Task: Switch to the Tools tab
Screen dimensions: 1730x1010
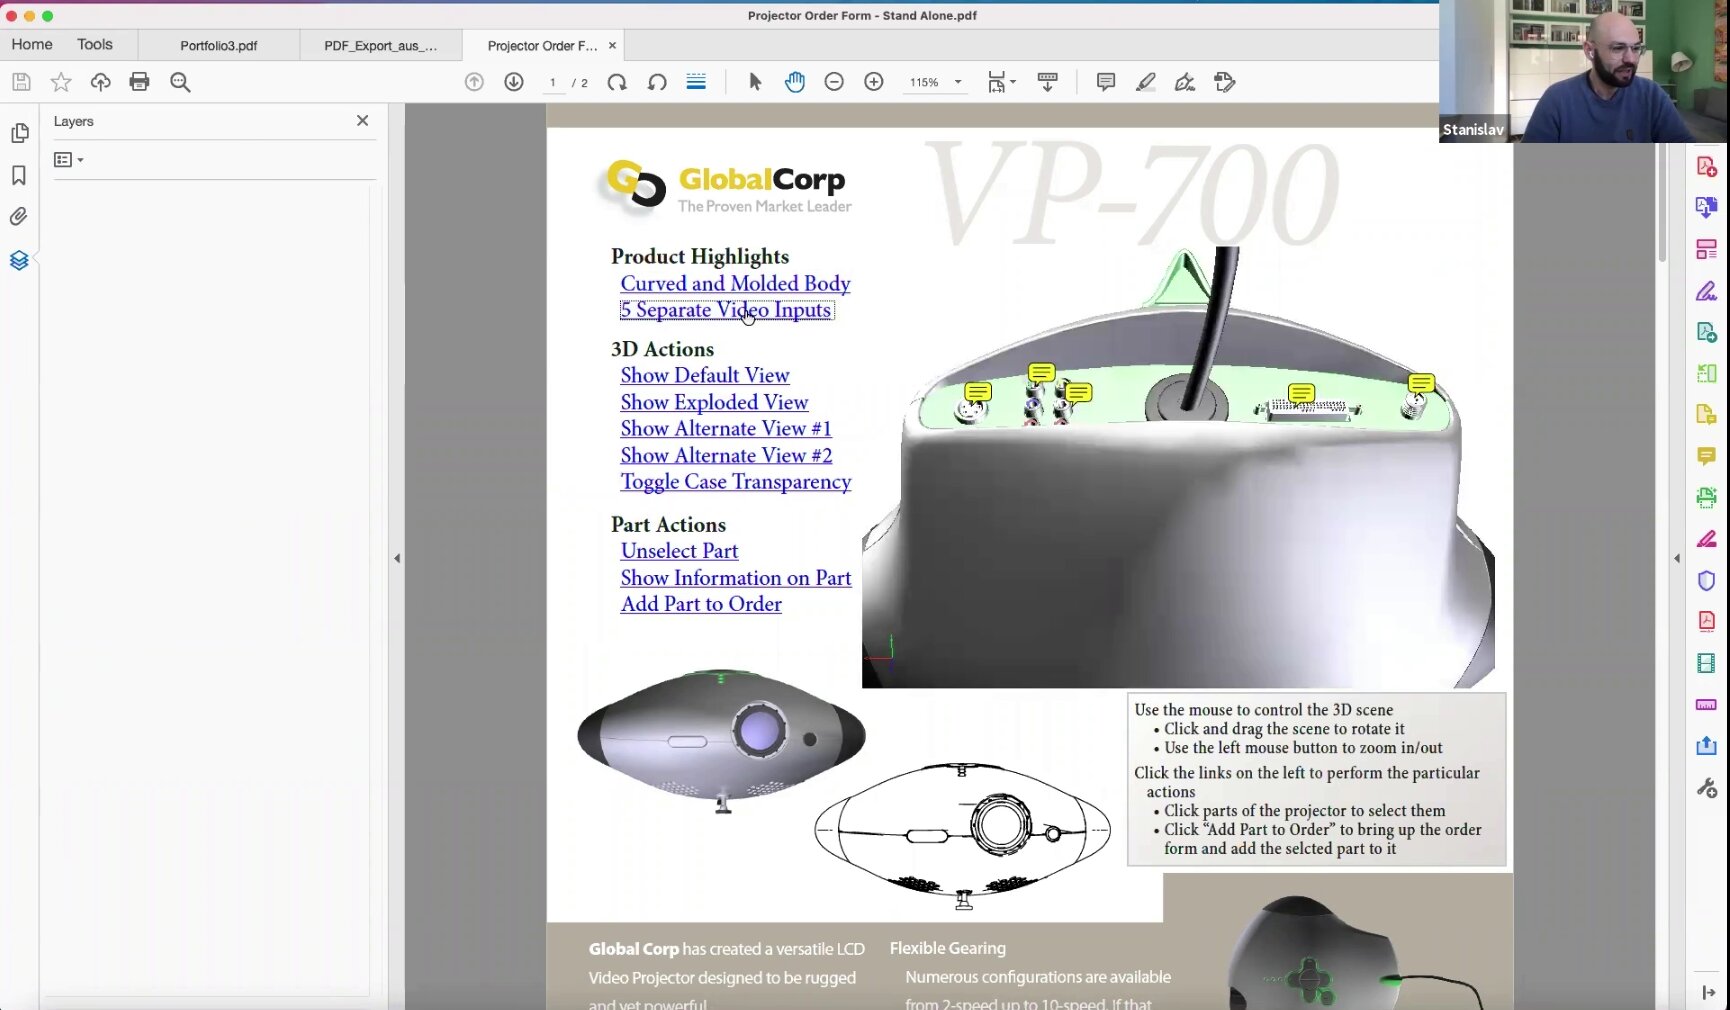Action: click(x=95, y=44)
